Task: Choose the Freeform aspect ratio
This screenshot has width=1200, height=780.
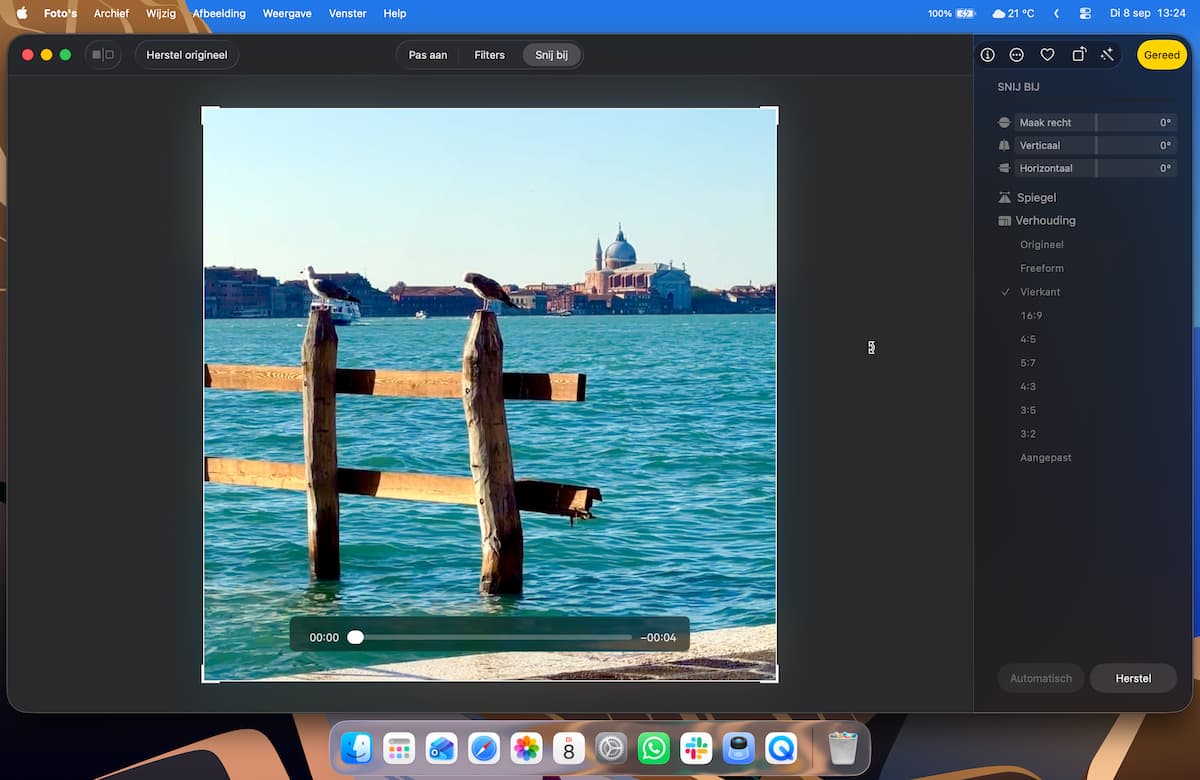Action: (x=1042, y=268)
